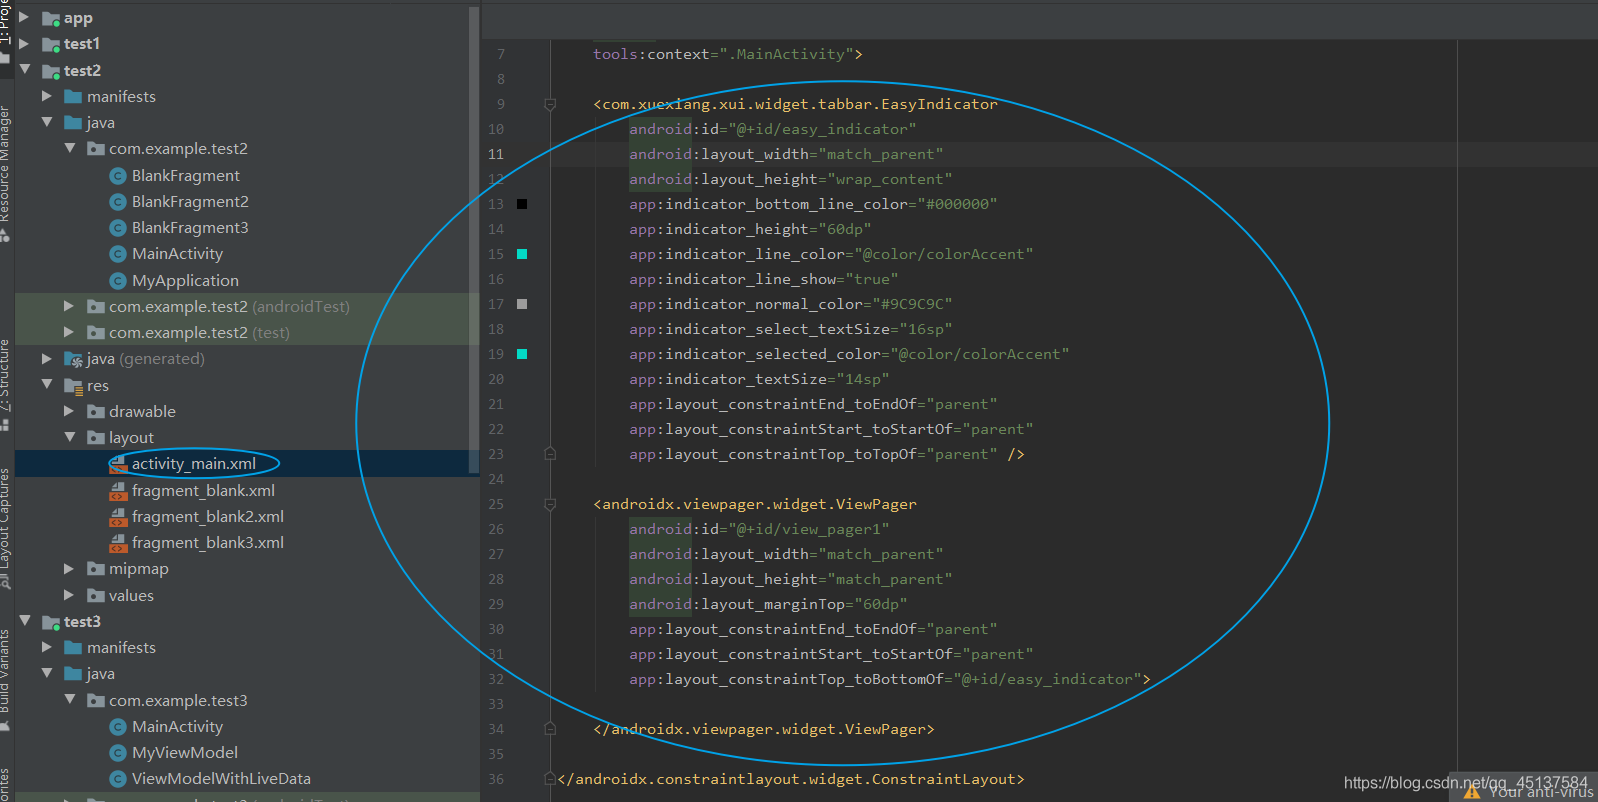Click MyViewModel class icon
The width and height of the screenshot is (1598, 802).
pyautogui.click(x=118, y=753)
